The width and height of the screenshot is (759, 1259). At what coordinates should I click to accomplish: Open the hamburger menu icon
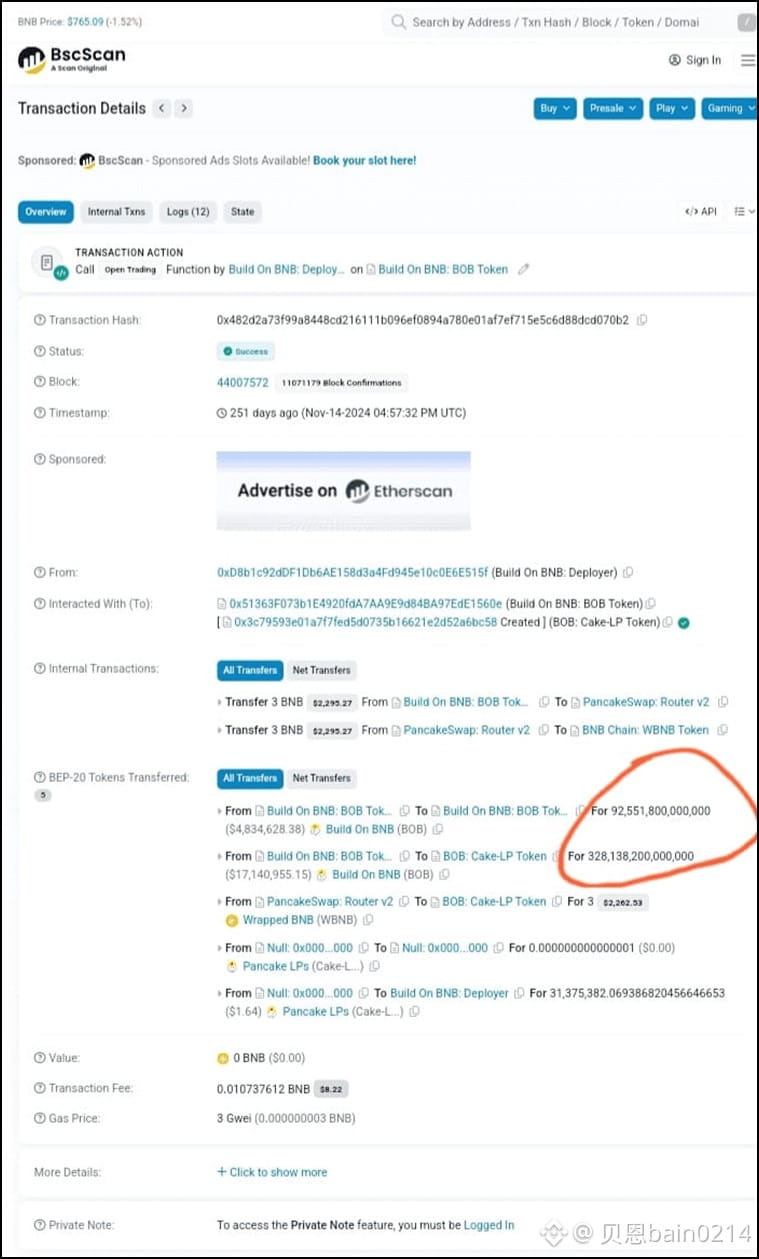(x=748, y=60)
